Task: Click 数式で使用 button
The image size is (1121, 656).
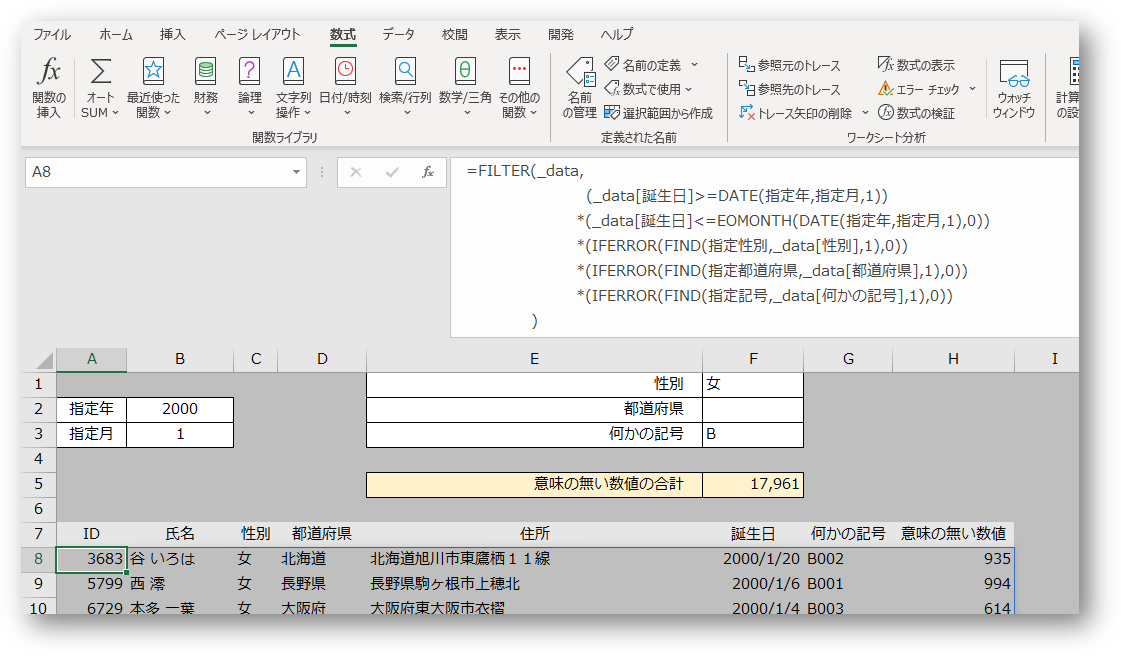Action: coord(643,89)
